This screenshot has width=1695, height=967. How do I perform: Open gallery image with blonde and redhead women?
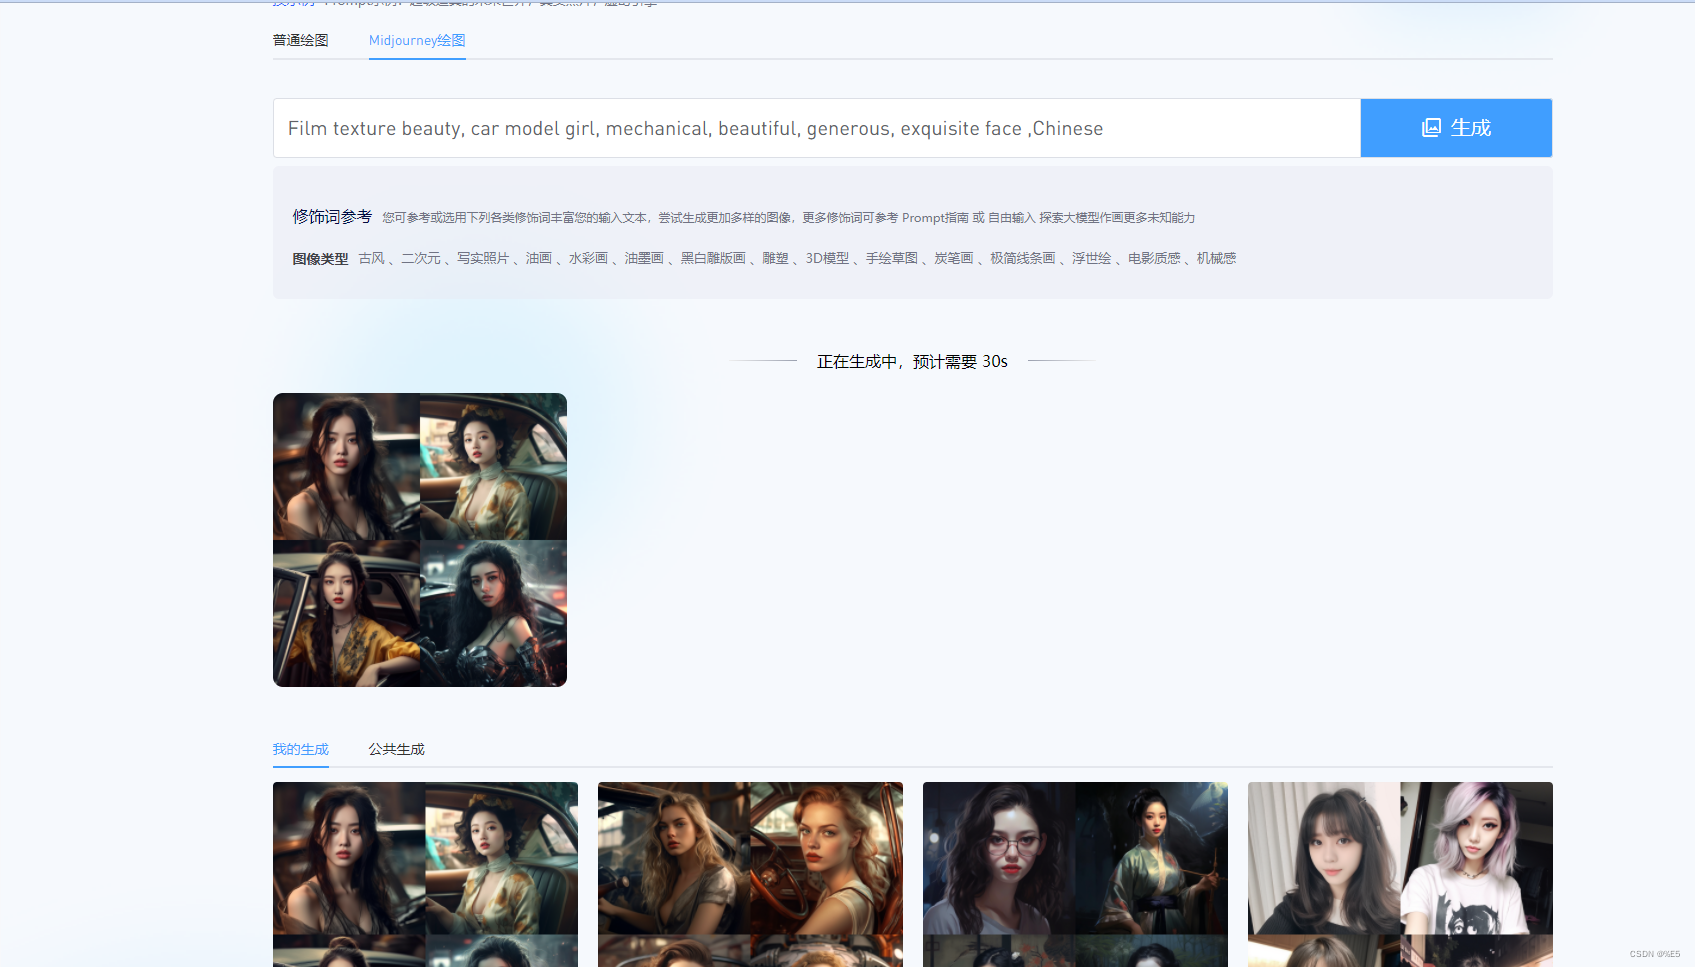(x=750, y=874)
